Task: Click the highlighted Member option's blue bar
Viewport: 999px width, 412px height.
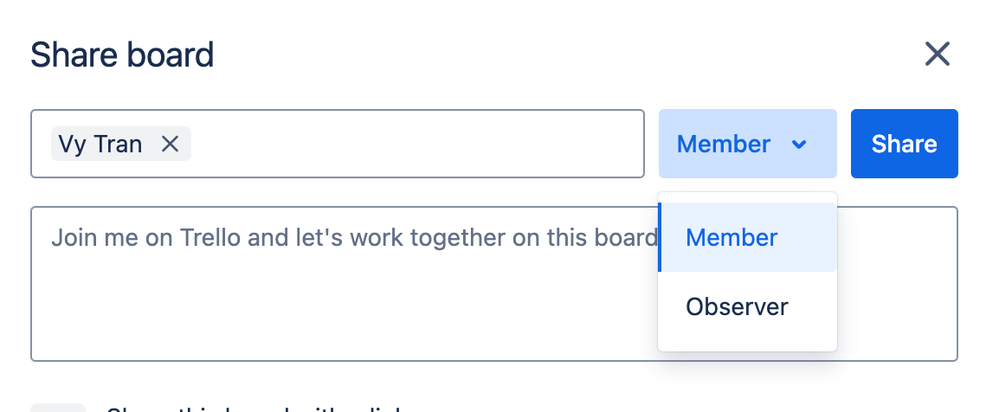Action: [x=659, y=238]
